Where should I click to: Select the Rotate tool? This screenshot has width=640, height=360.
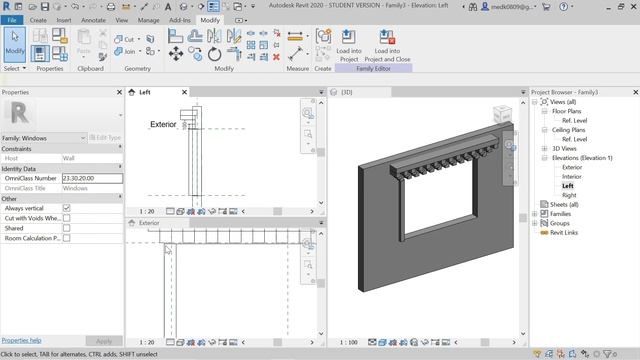point(214,53)
